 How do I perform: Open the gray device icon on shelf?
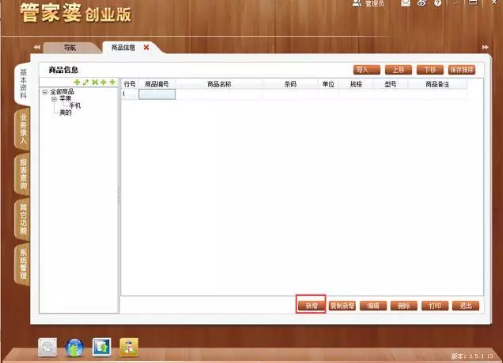coord(47,347)
